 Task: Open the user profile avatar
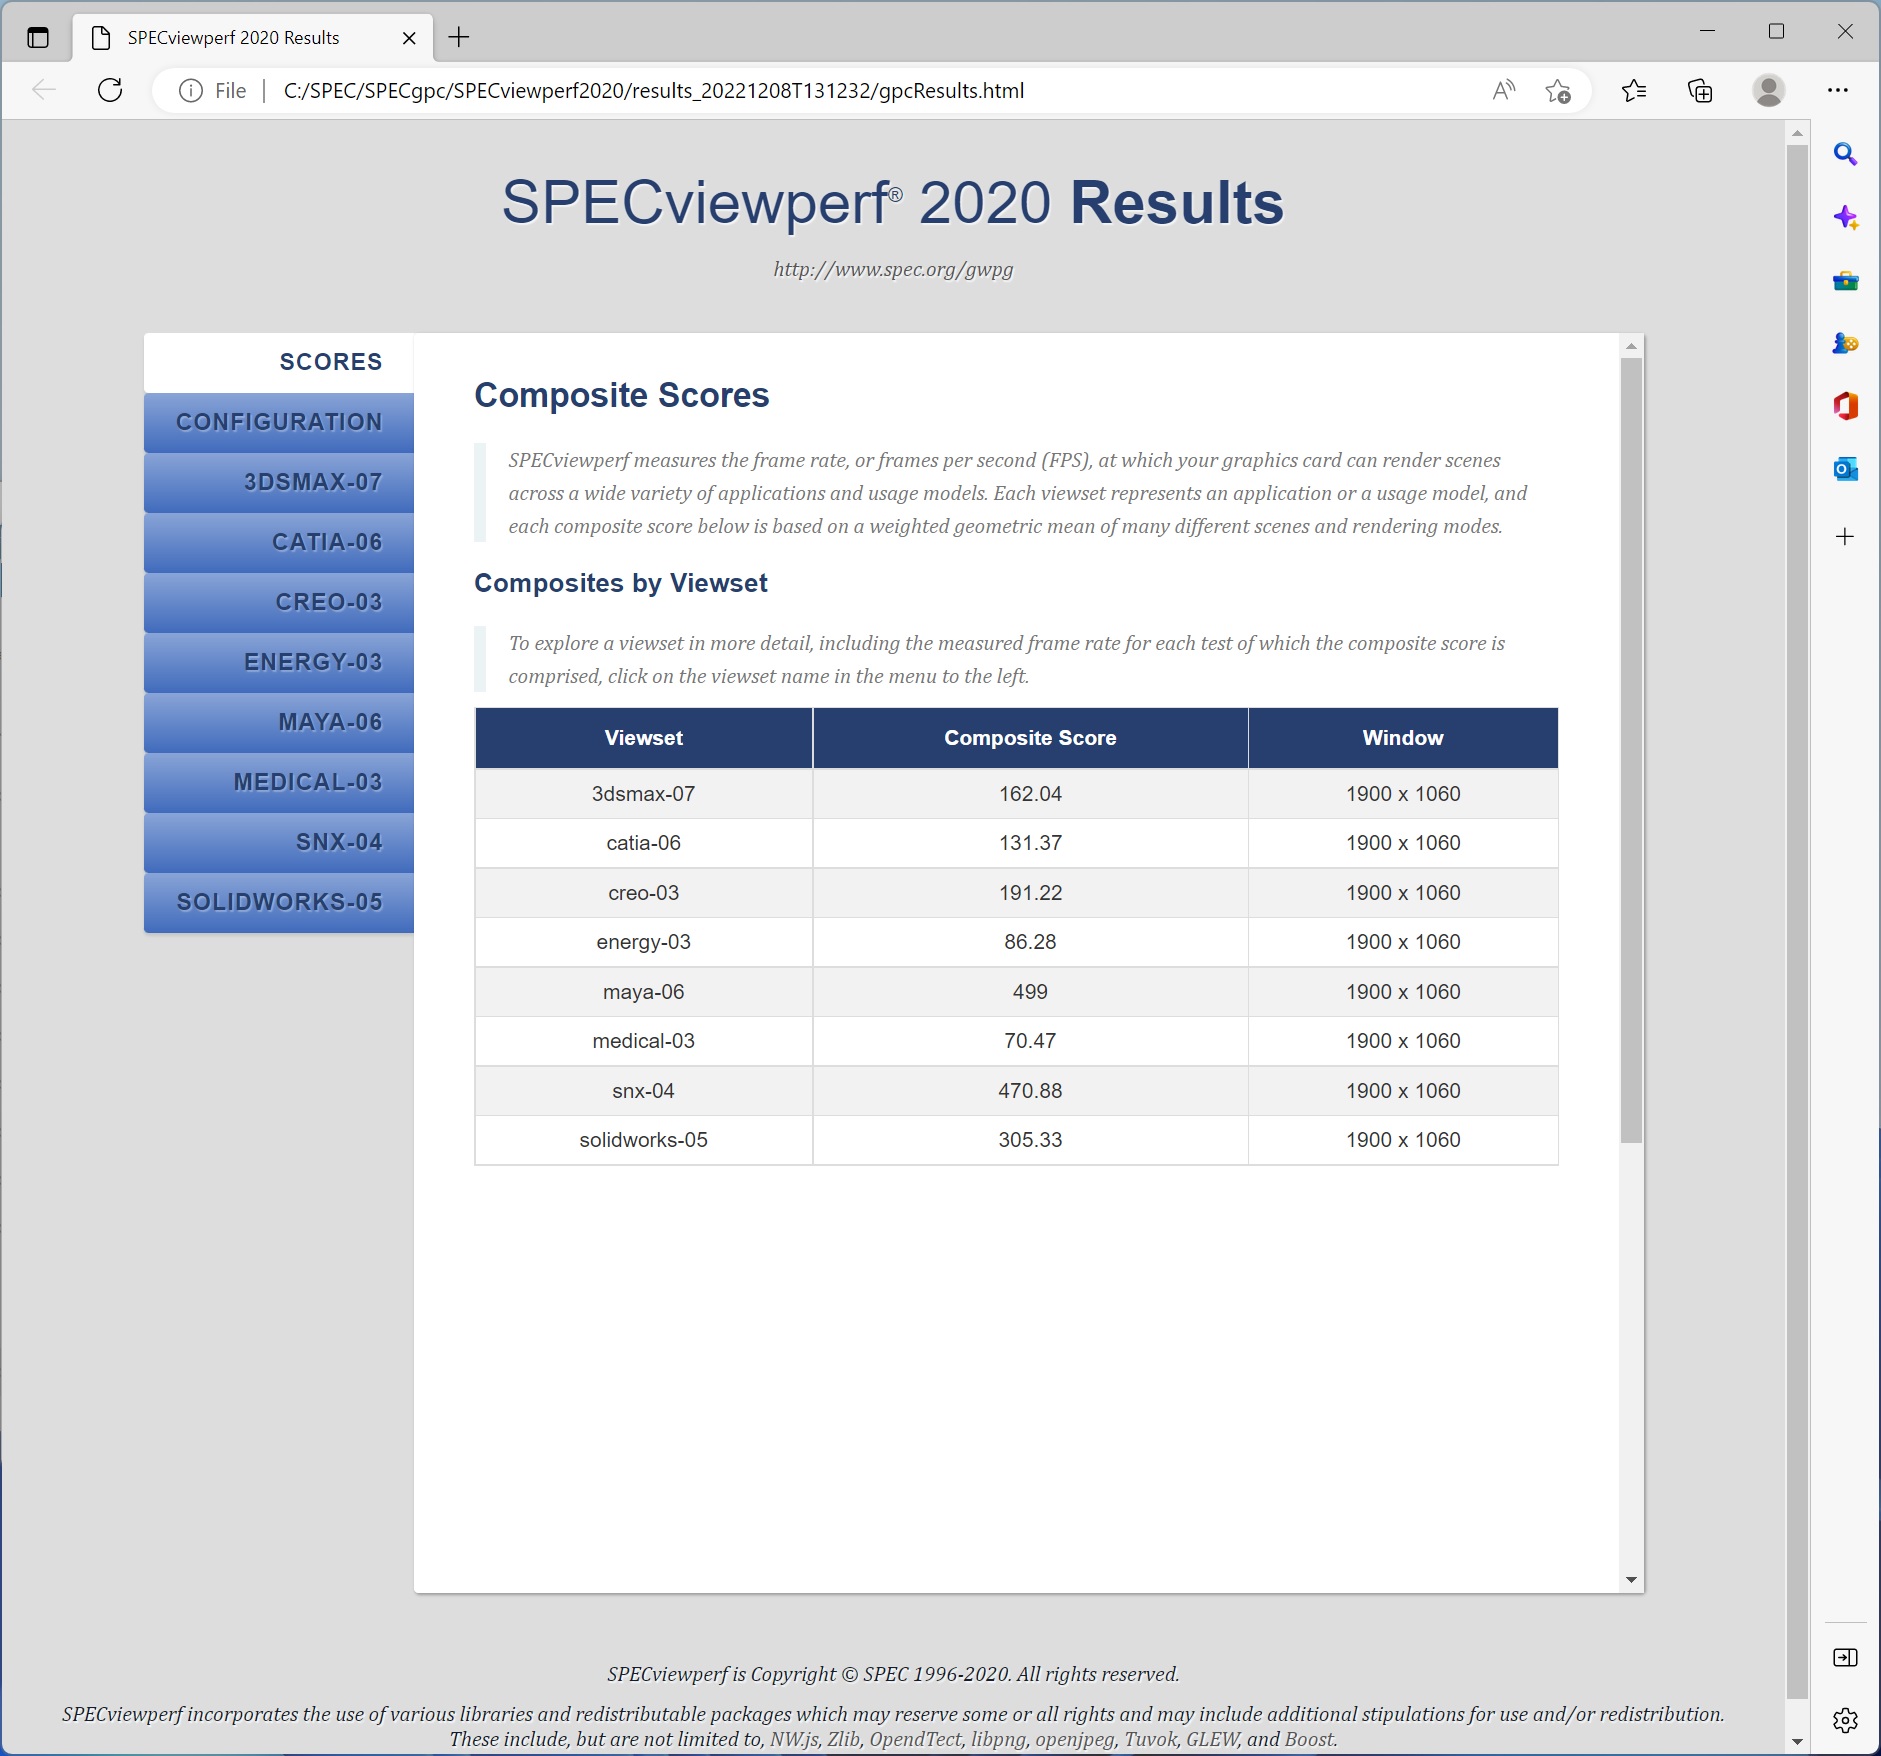(x=1769, y=91)
